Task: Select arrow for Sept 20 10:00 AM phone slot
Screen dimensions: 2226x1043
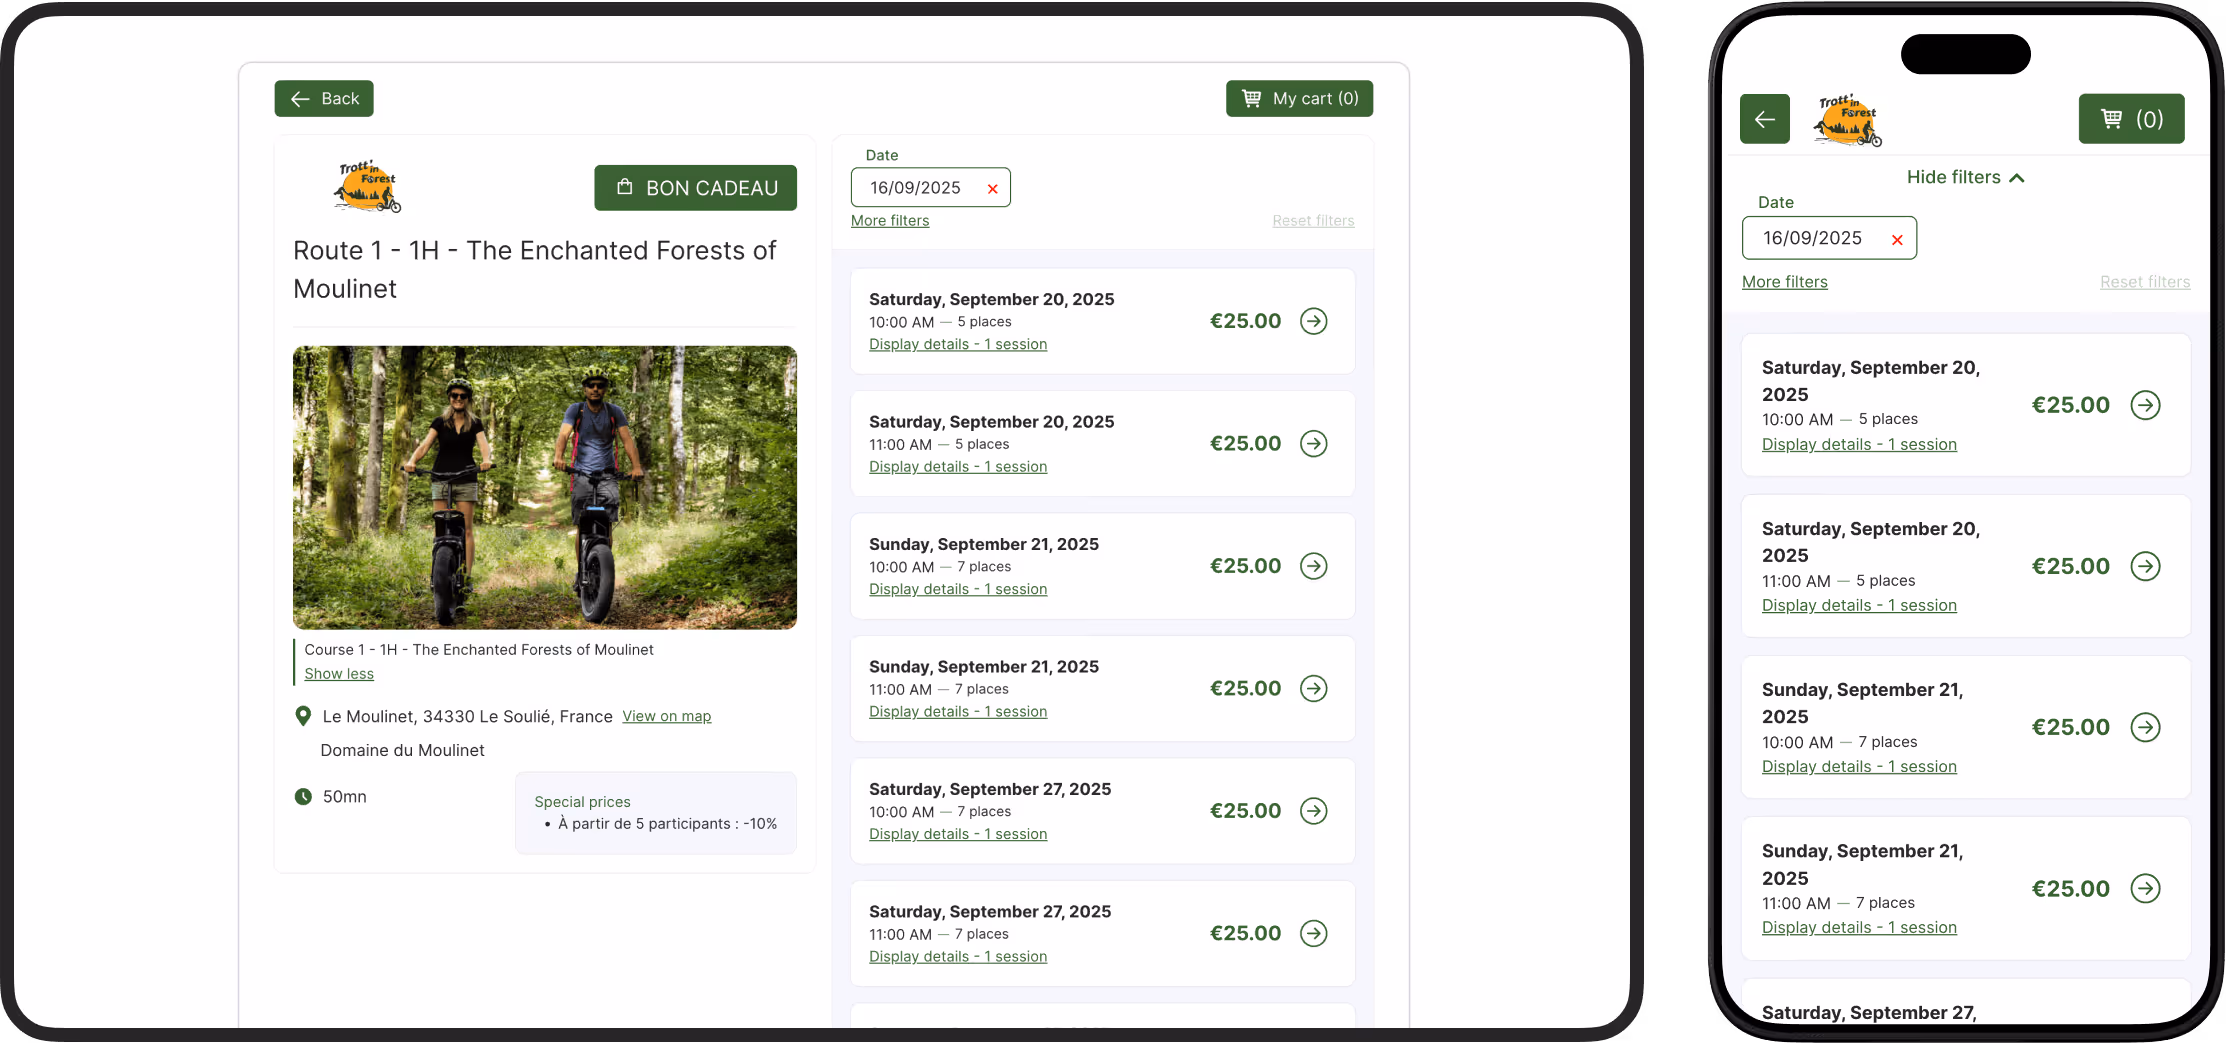Action: (2146, 406)
